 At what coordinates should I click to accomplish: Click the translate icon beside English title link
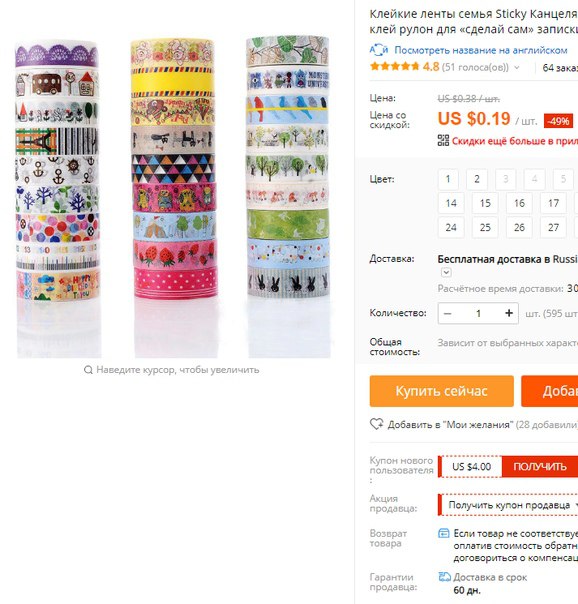[379, 50]
